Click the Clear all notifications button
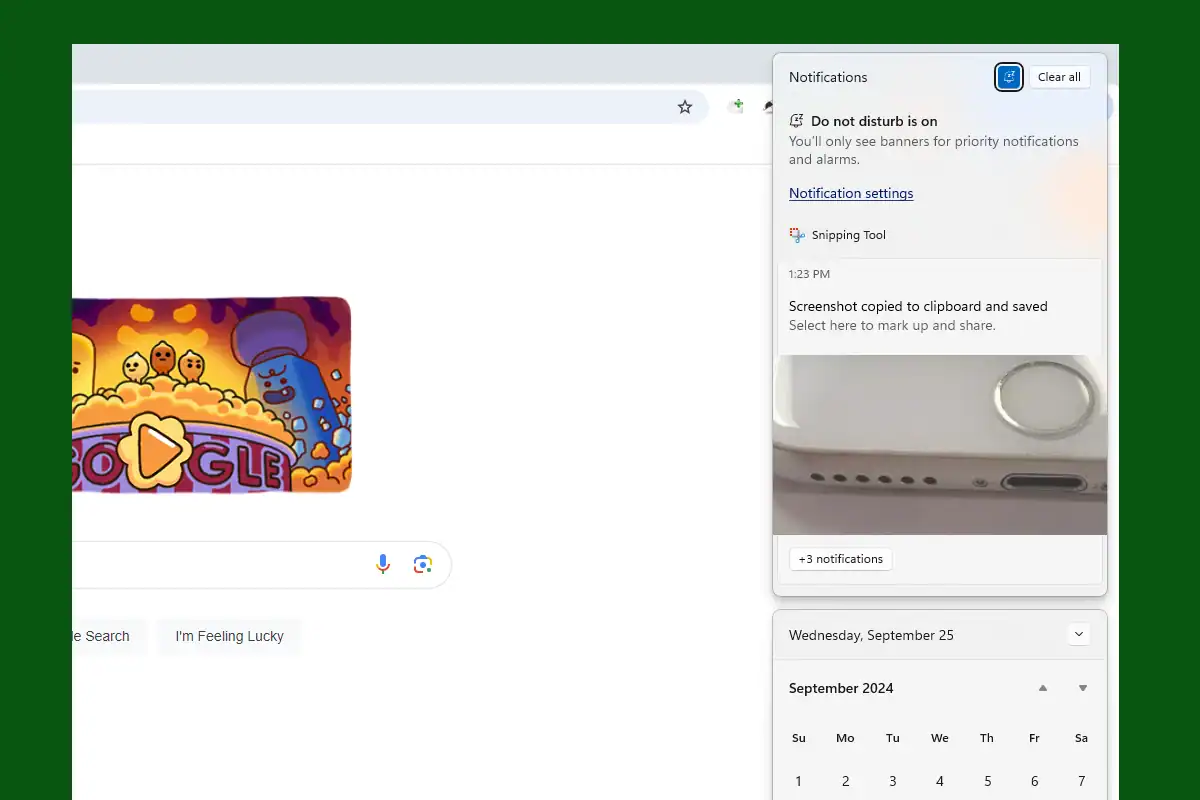 1059,76
